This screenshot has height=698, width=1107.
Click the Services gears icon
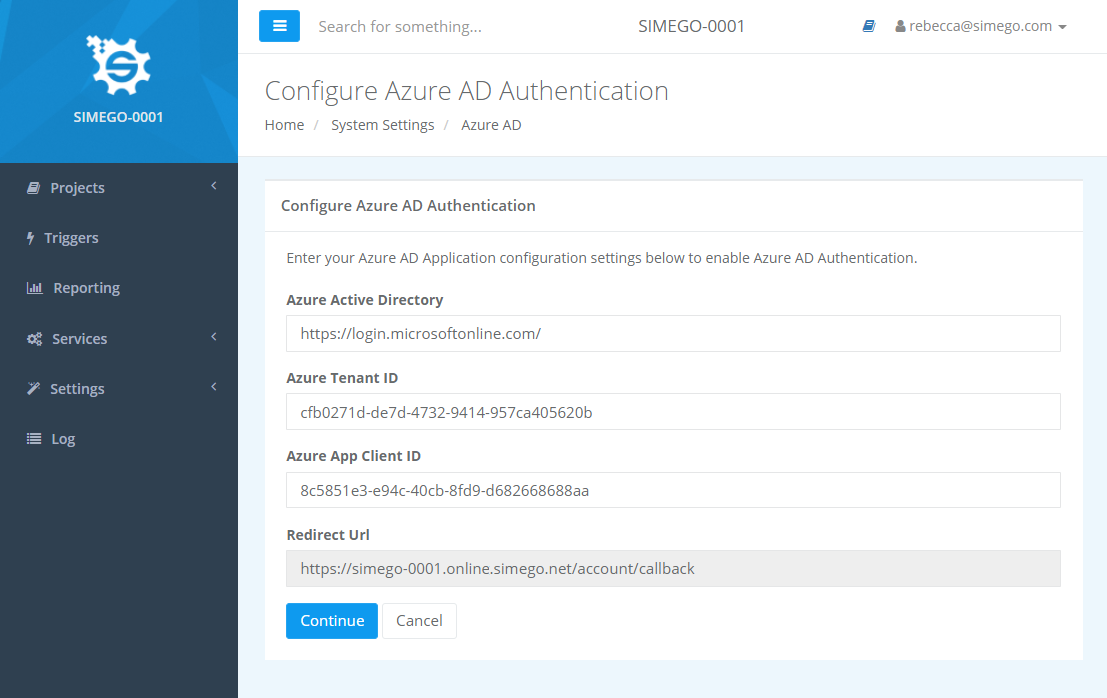35,339
